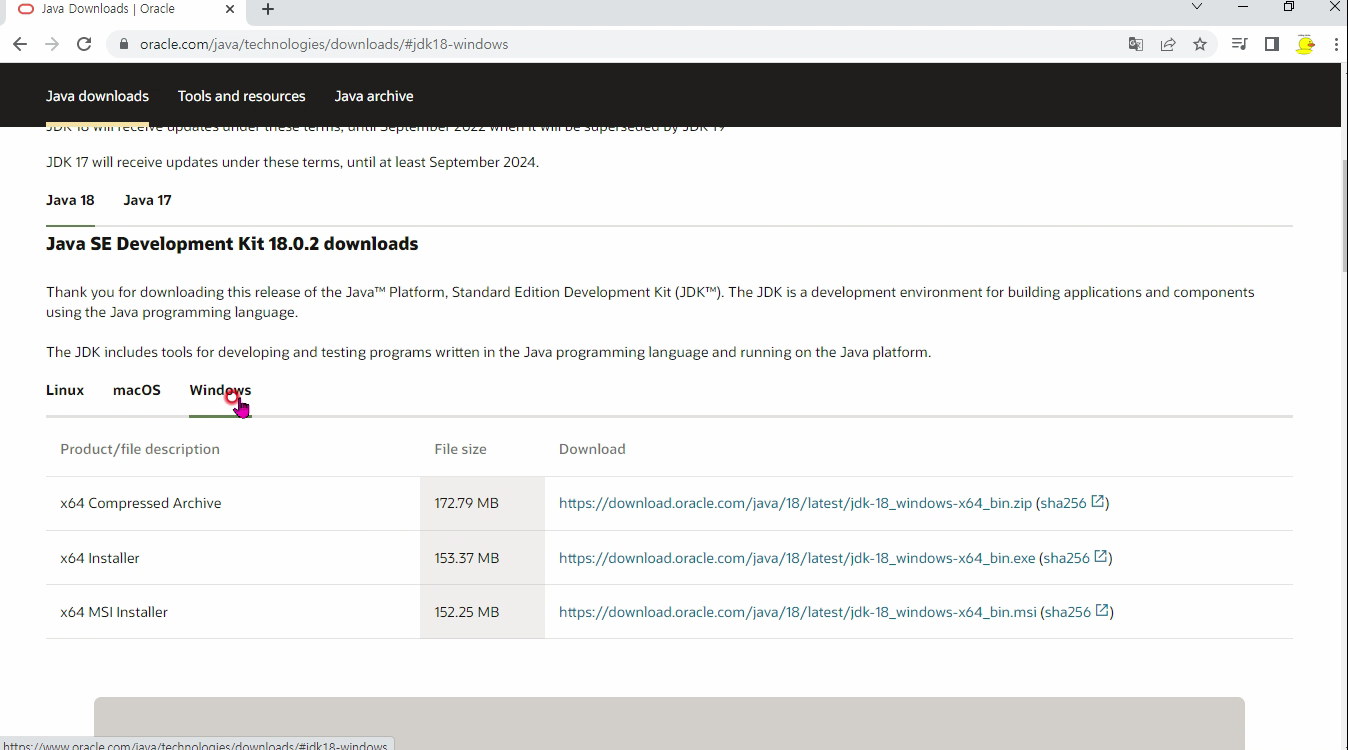Click external link icon beside msi sha256
Screen dimensions: 1348x750
tap(1102, 611)
